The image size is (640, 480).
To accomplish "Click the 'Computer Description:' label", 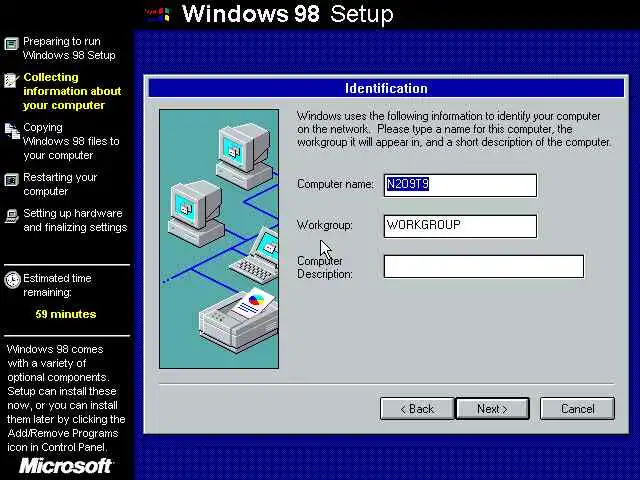I will pos(324,267).
